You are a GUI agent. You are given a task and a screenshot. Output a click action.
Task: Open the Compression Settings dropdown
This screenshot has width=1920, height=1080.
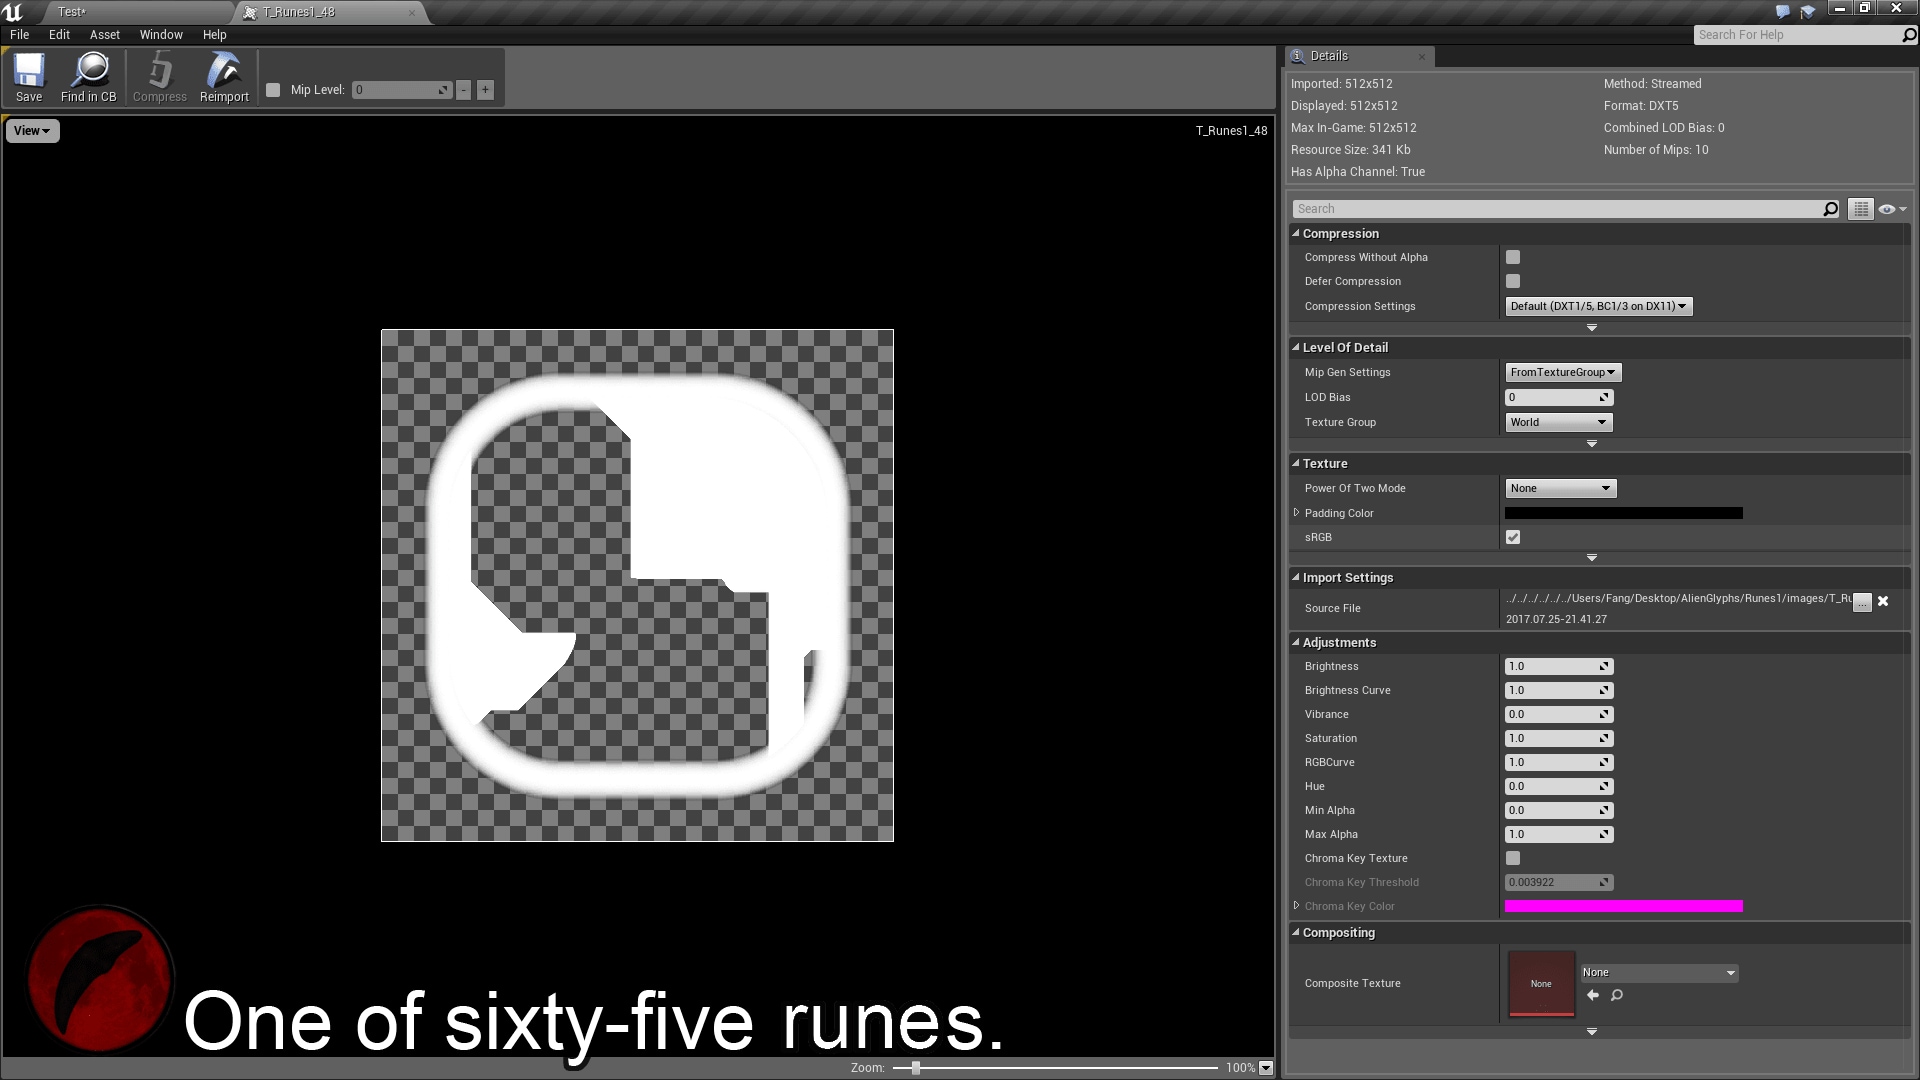1596,306
